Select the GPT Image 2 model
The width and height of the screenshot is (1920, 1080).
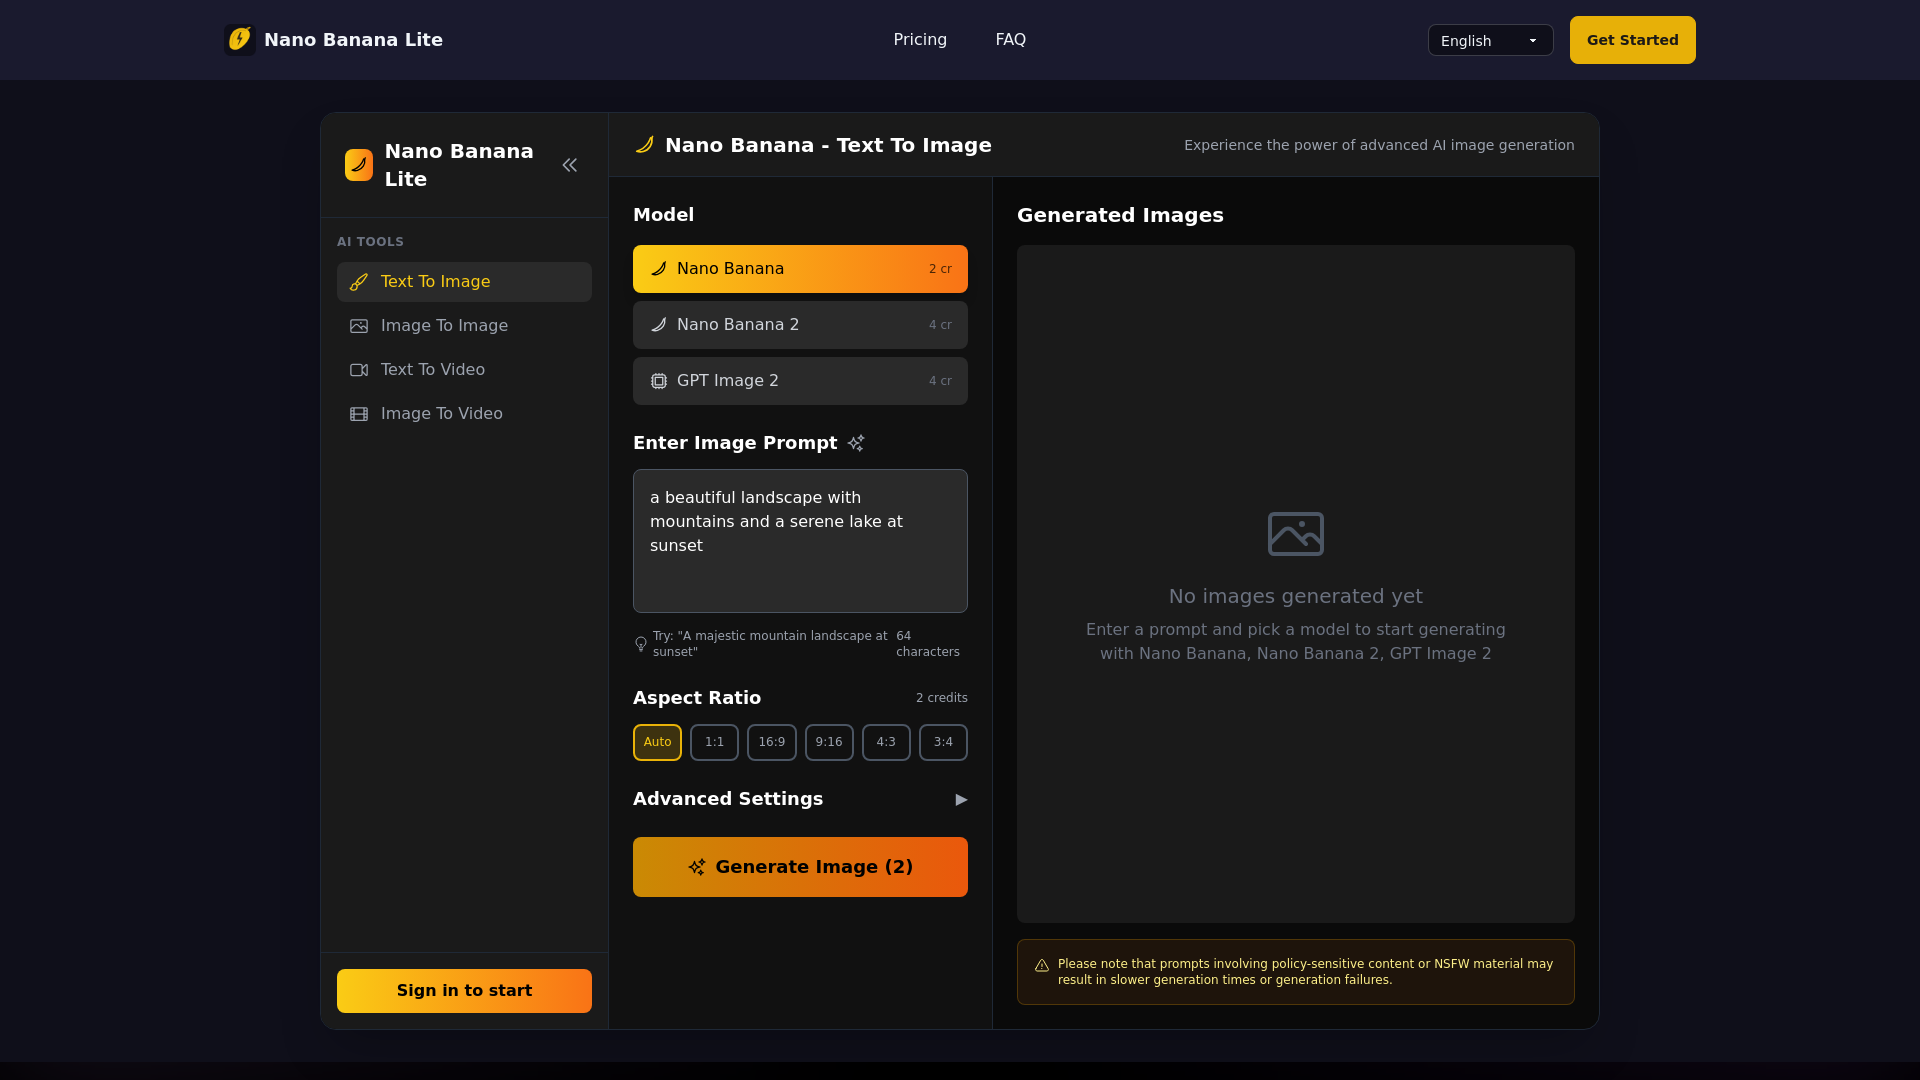[800, 381]
